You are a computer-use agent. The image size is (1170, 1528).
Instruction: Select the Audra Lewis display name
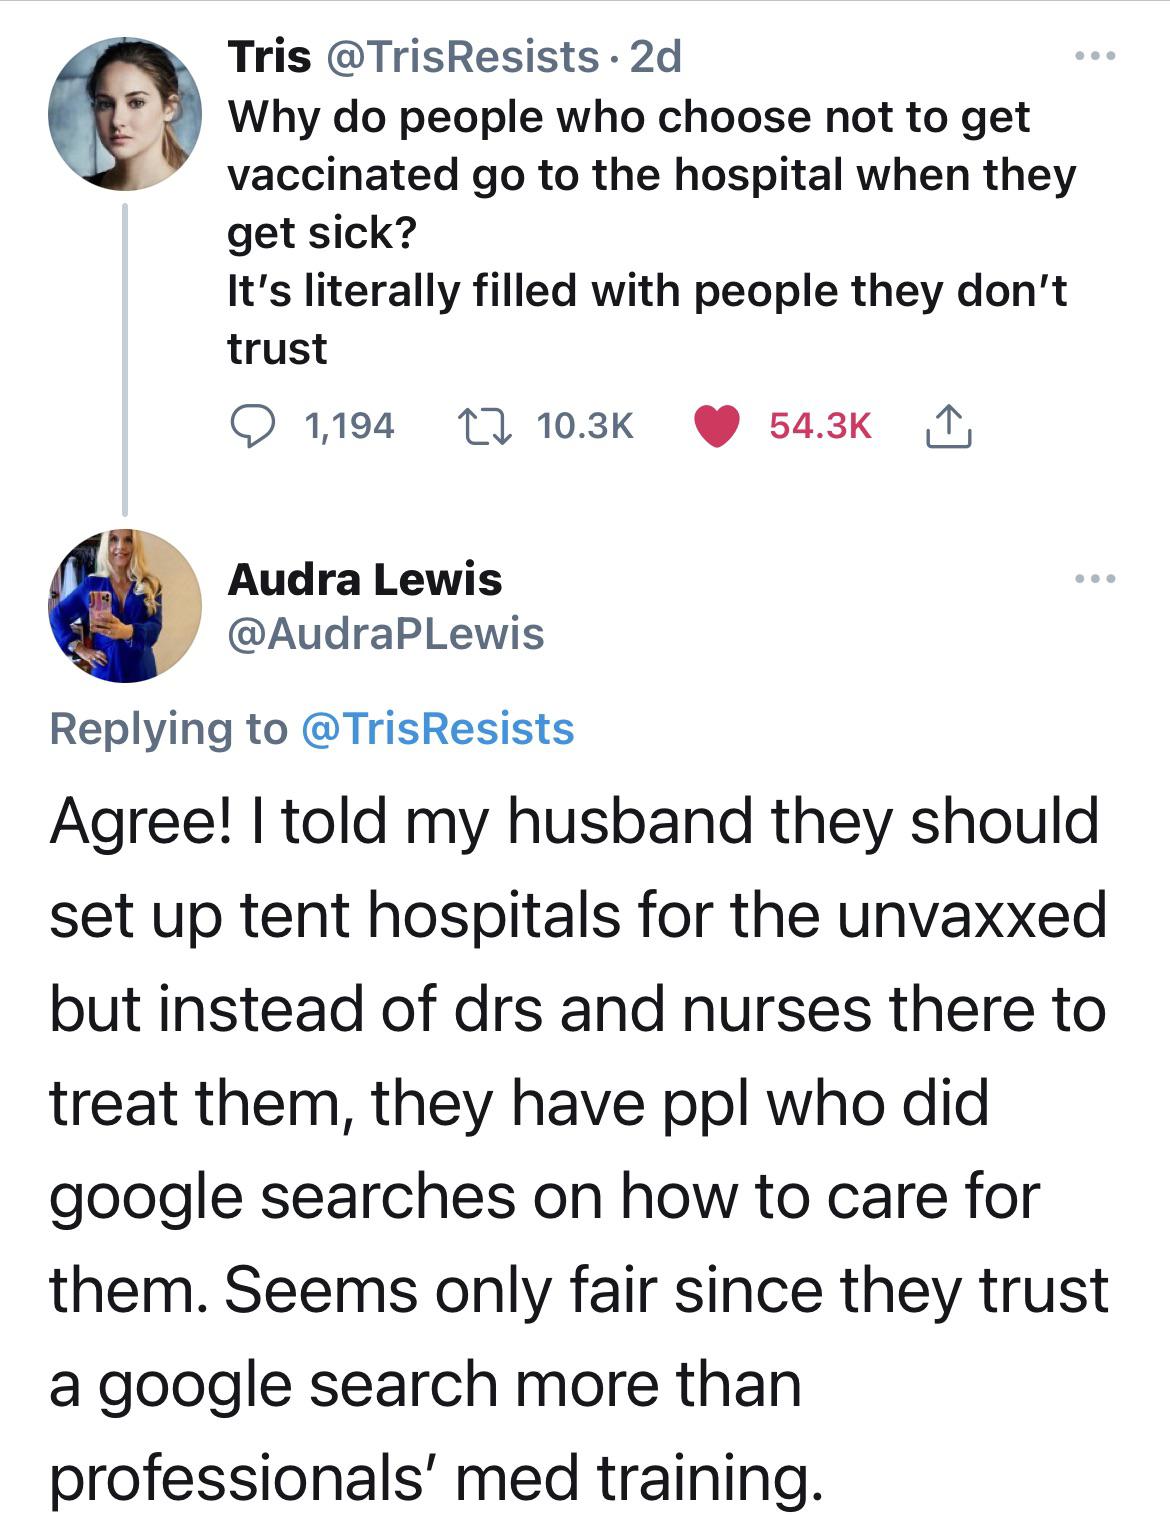[x=365, y=579]
